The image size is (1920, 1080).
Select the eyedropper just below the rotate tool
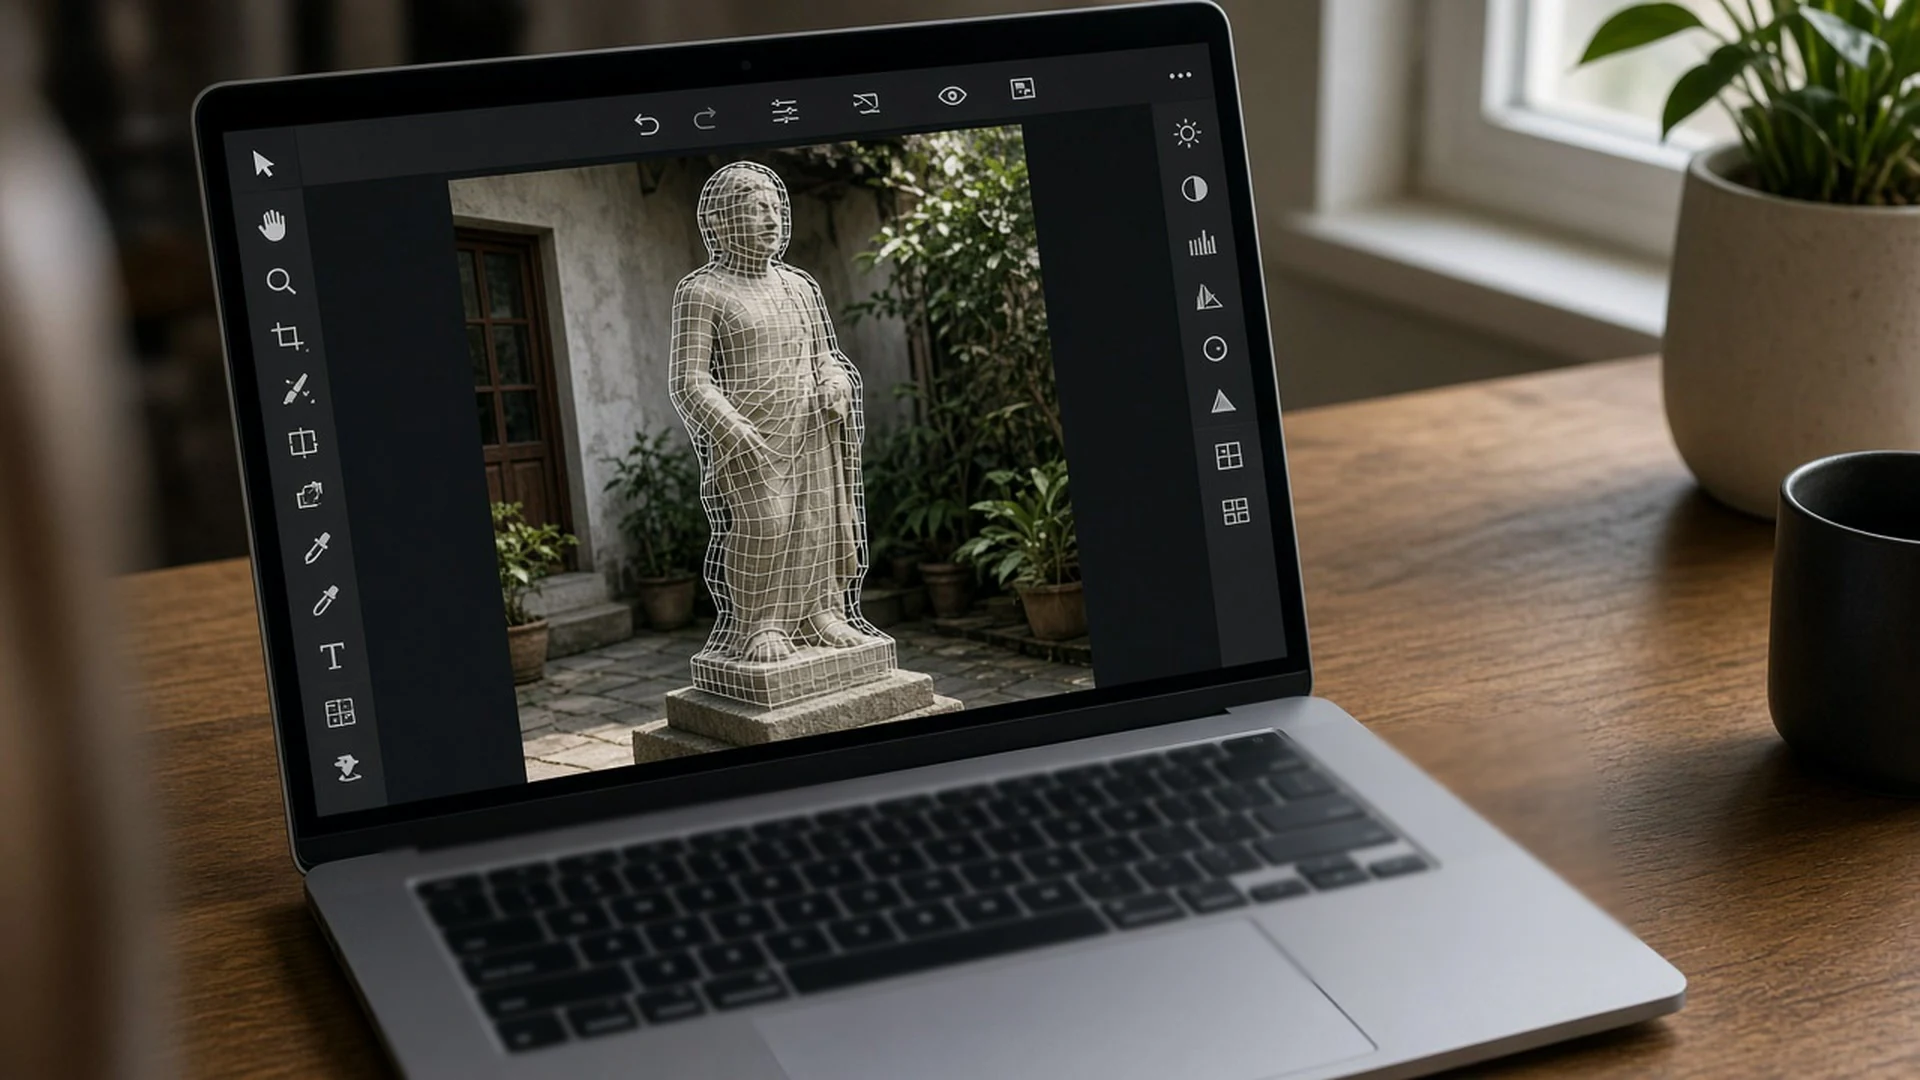[317, 548]
